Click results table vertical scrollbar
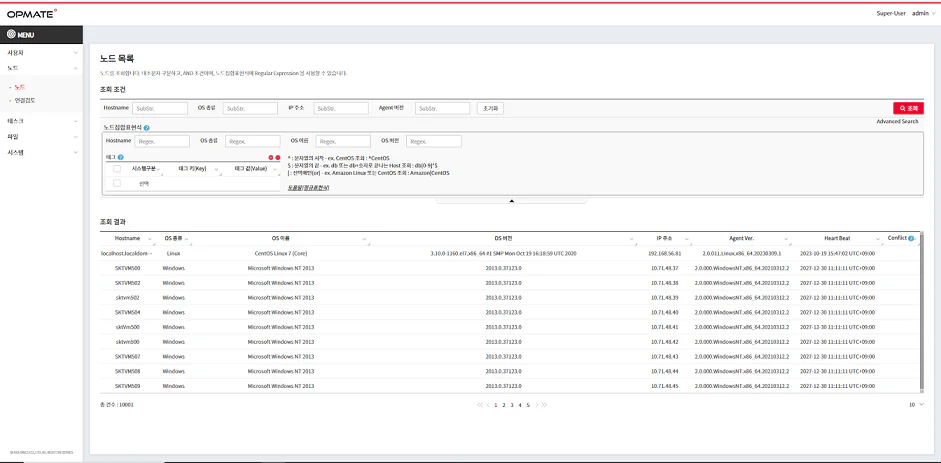The height and width of the screenshot is (463, 941). (x=921, y=312)
